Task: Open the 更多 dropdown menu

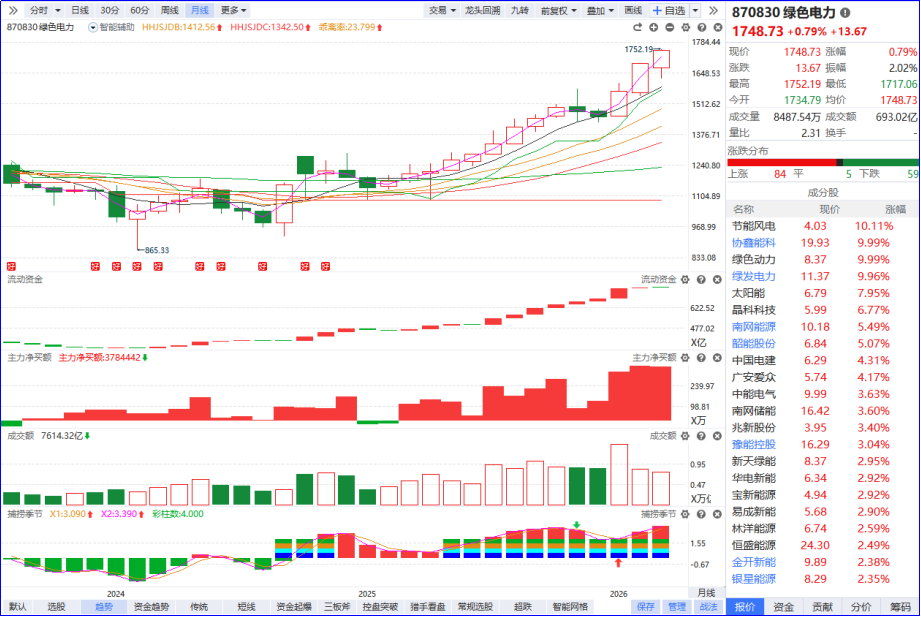Action: (234, 11)
